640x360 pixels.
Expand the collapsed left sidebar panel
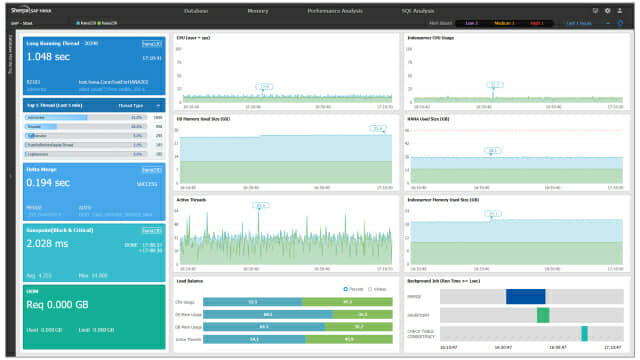[11, 176]
